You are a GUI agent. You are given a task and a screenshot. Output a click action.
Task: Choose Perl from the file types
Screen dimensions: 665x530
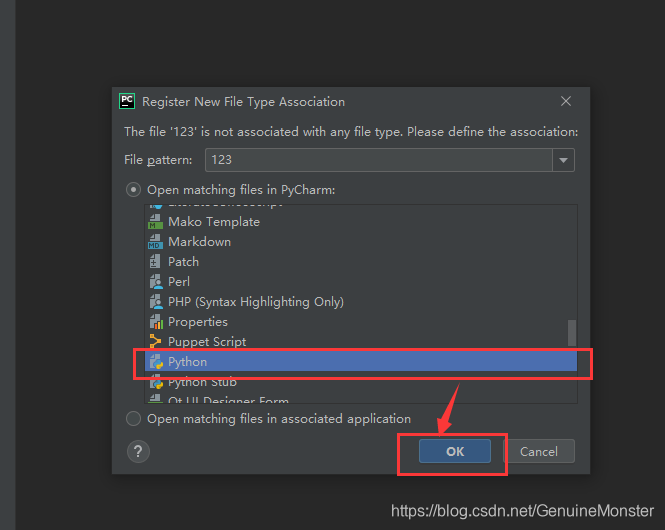[360, 282]
